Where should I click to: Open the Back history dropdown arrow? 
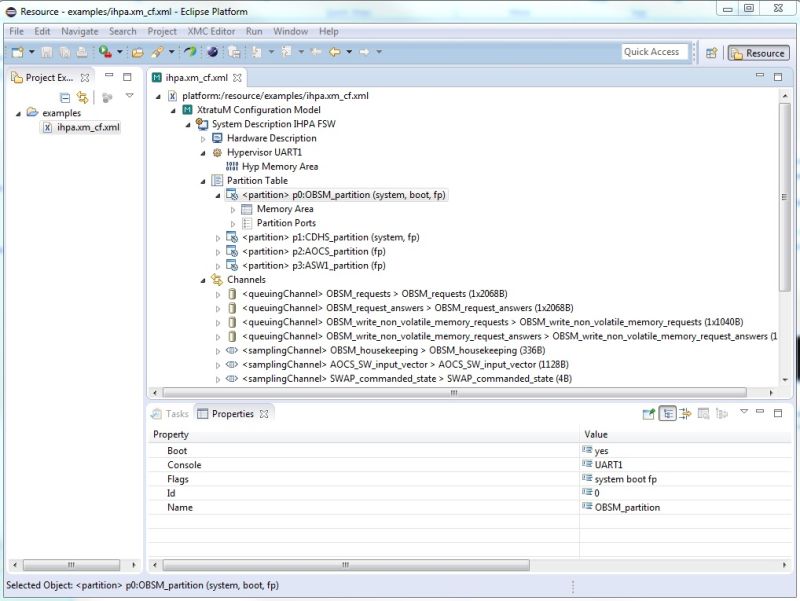(x=349, y=52)
